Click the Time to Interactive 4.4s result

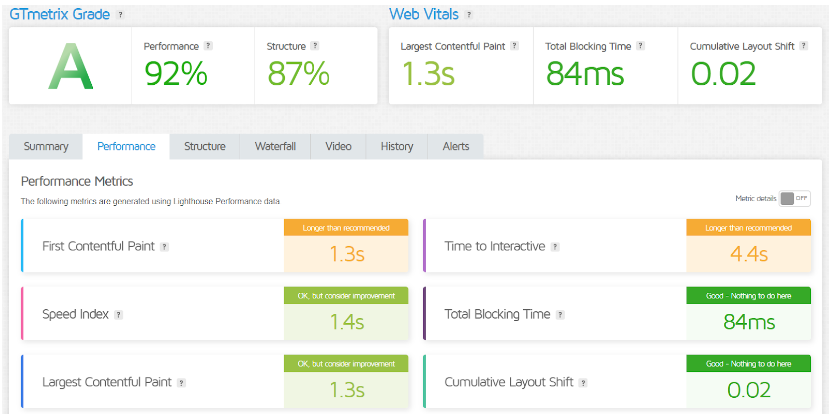(749, 254)
